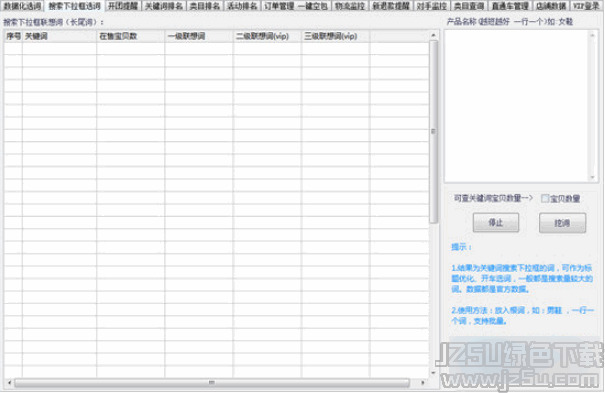Switch to the 店铺数据 tab
The height and width of the screenshot is (393, 605).
[x=551, y=6]
